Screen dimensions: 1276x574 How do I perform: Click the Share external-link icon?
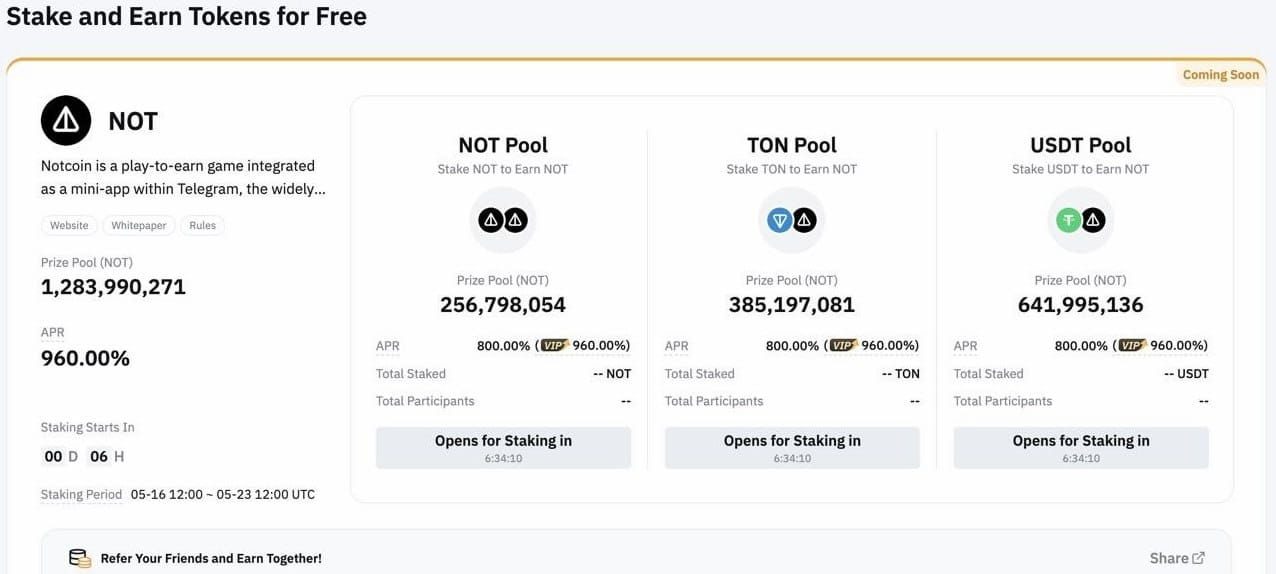(x=1199, y=558)
